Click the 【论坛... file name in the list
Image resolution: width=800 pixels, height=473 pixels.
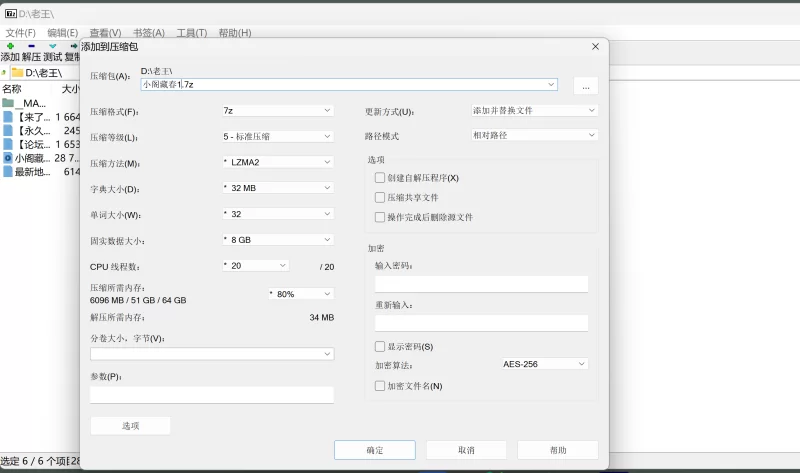pyautogui.click(x=33, y=144)
